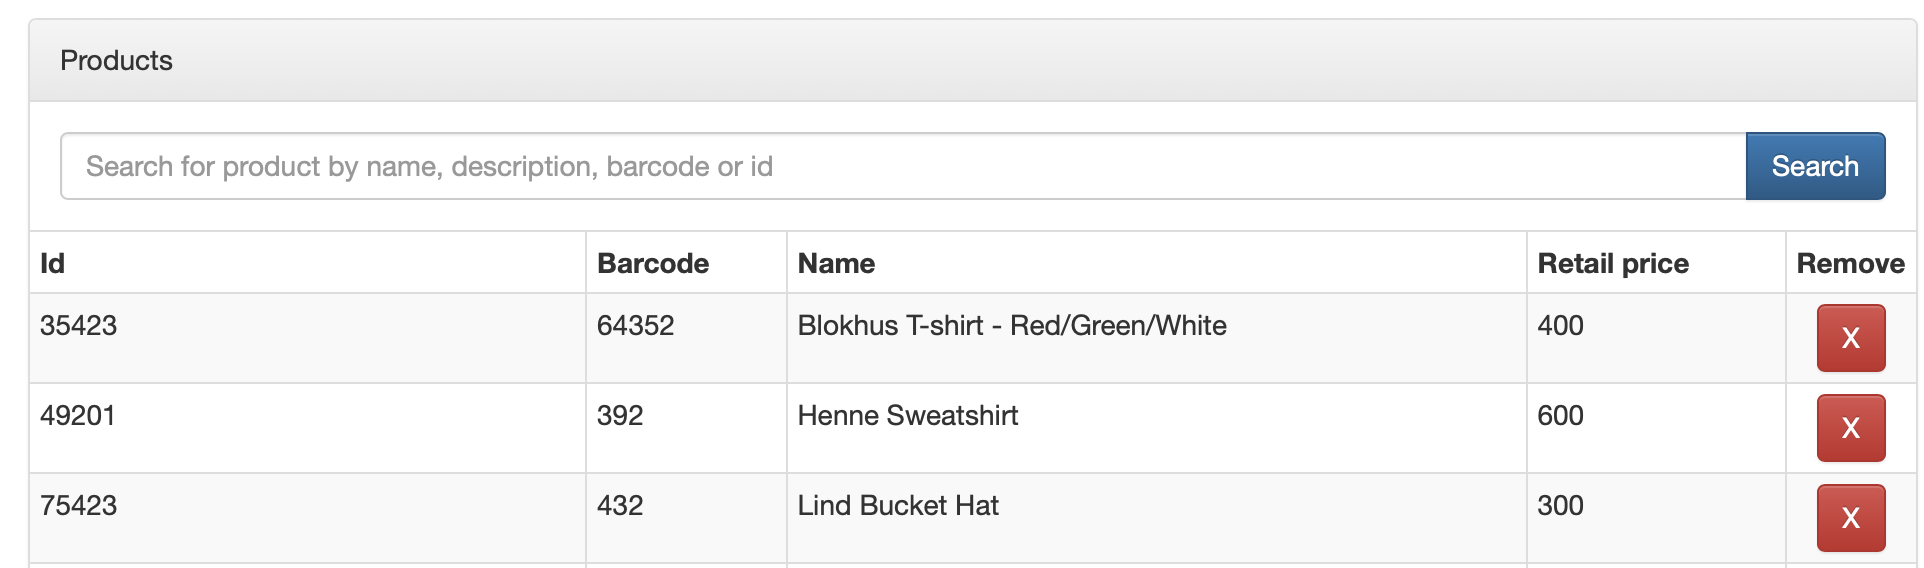Viewport: 1924px width, 568px height.
Task: Click the Lind Bucket Hat name
Action: 897,506
